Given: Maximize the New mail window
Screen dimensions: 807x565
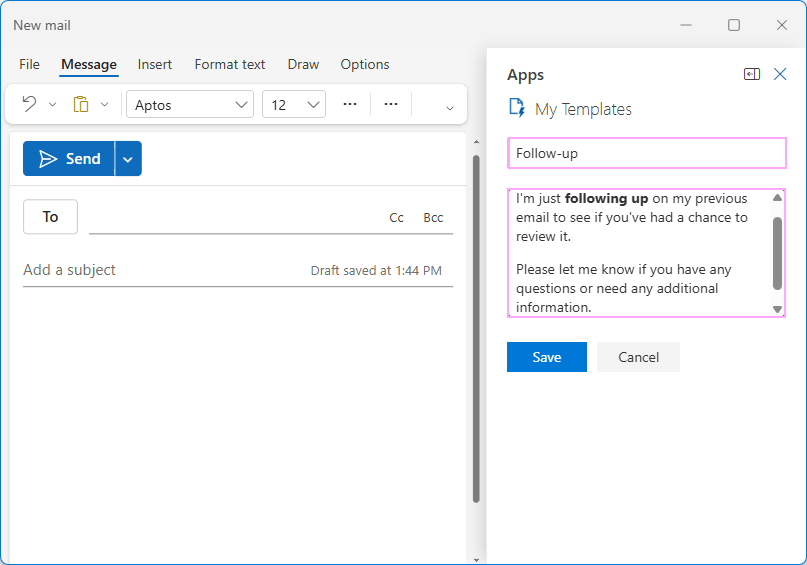Looking at the screenshot, I should pos(734,25).
